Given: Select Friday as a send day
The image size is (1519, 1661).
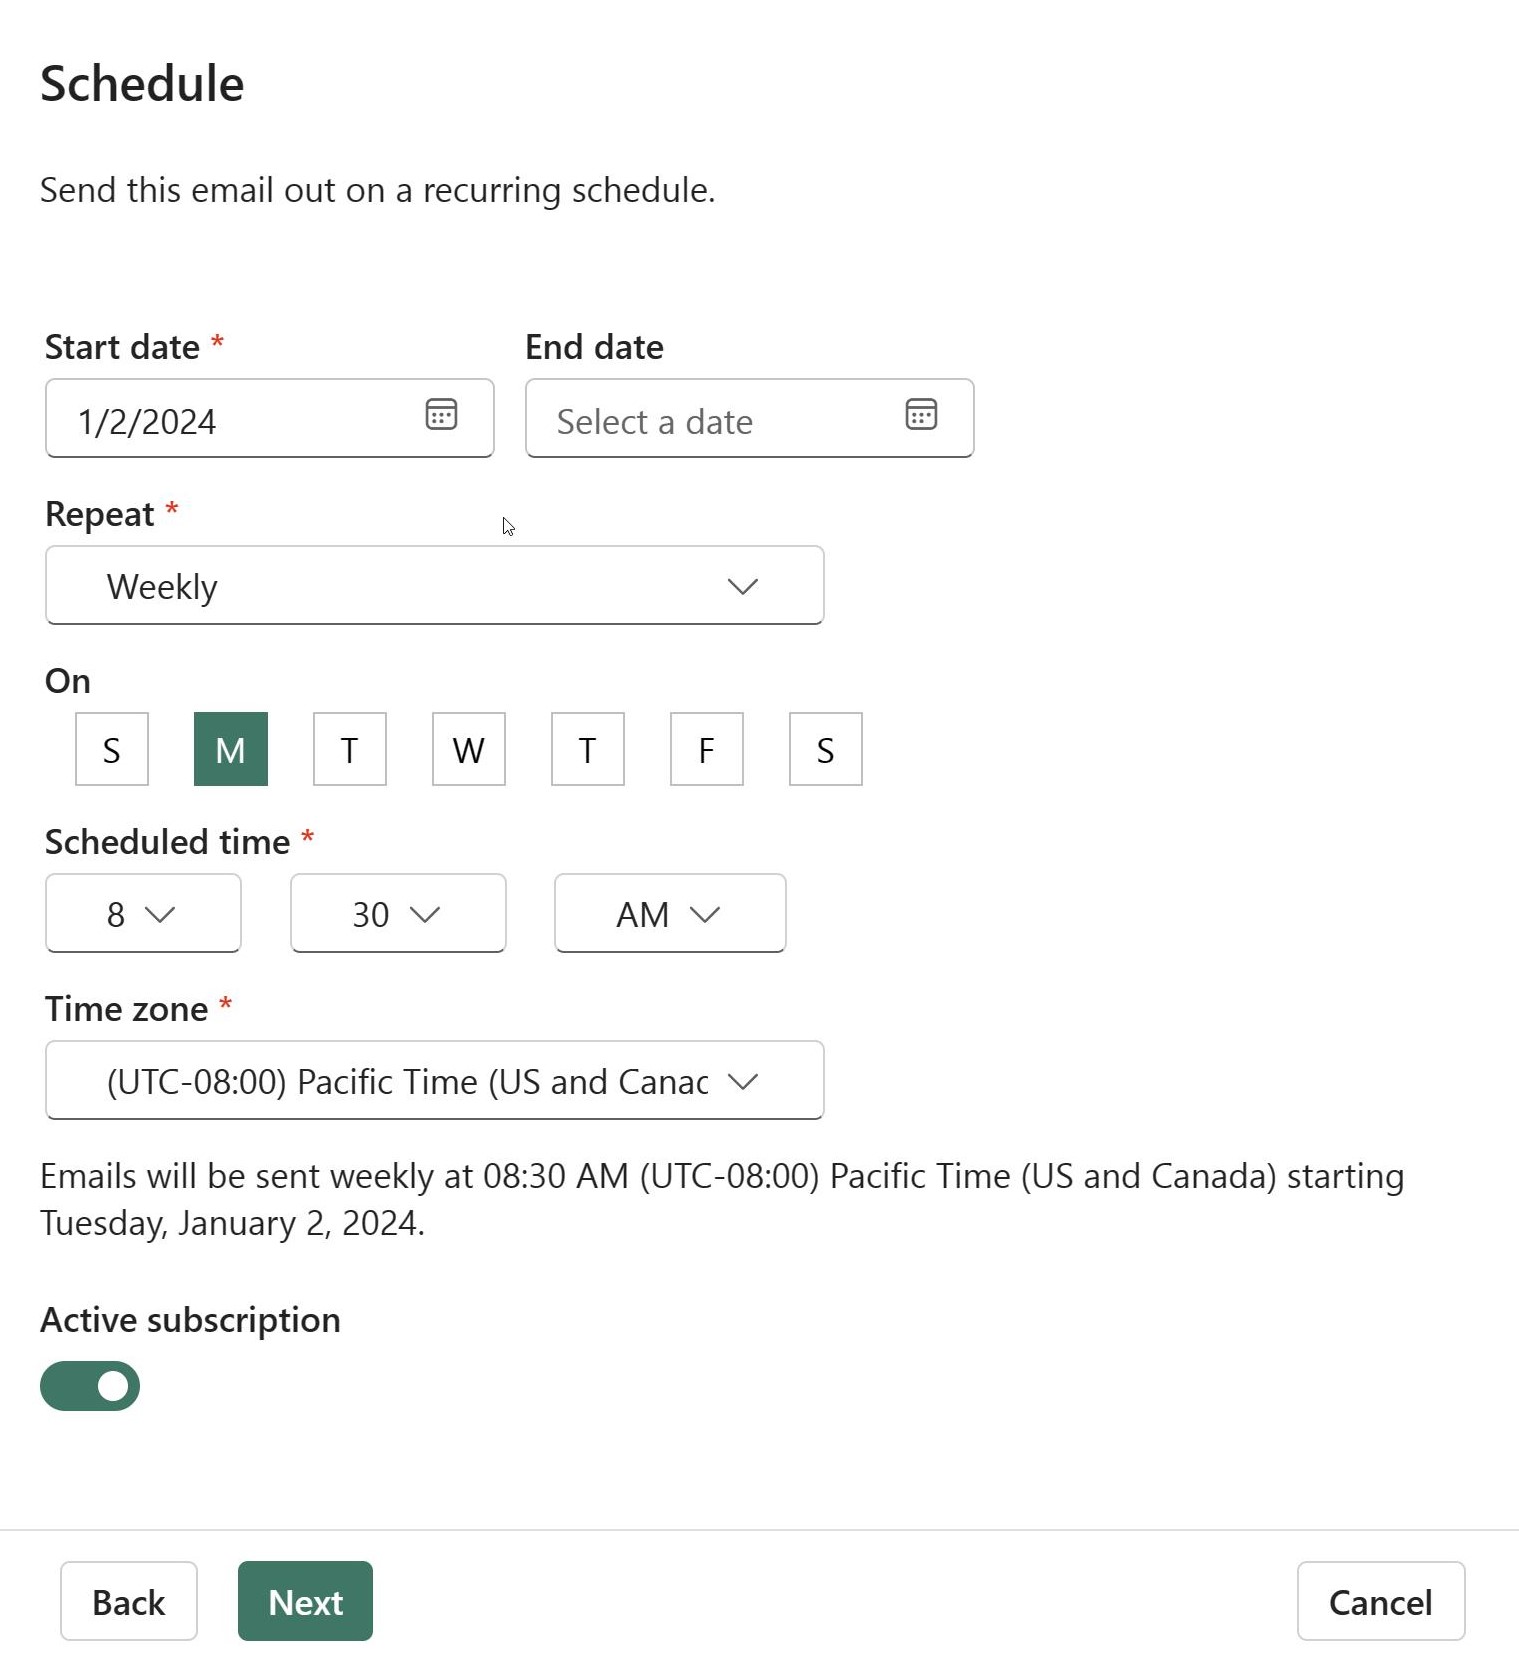Looking at the screenshot, I should tap(706, 748).
